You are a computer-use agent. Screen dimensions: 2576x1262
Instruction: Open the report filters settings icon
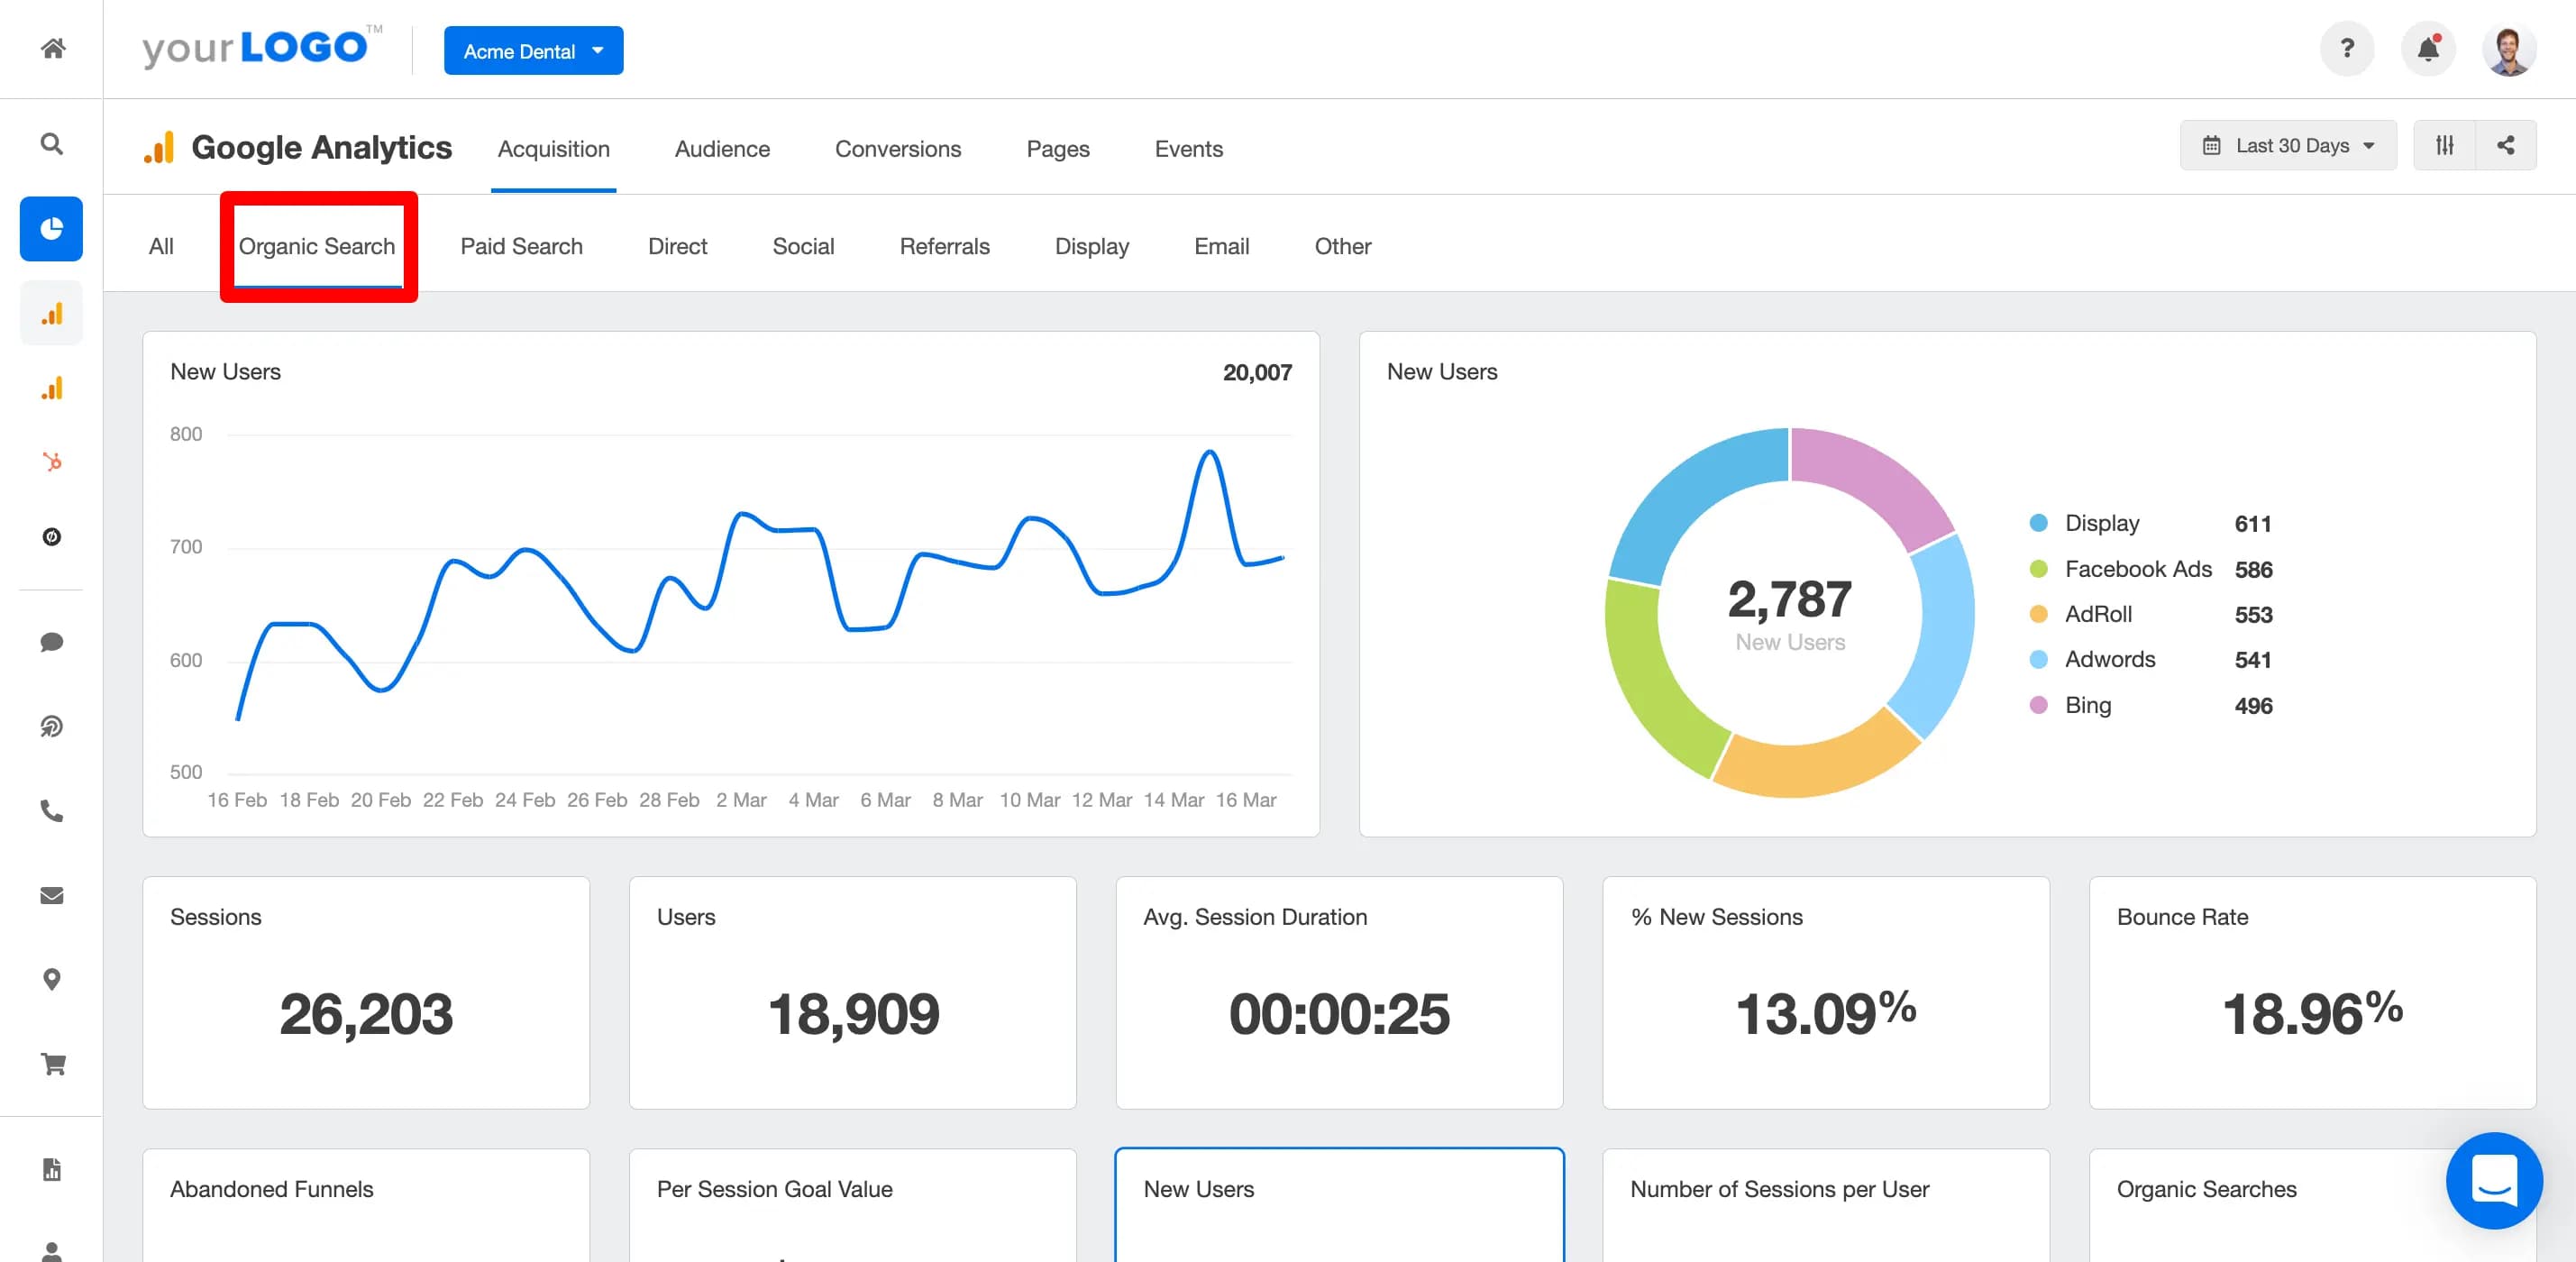coord(2445,144)
